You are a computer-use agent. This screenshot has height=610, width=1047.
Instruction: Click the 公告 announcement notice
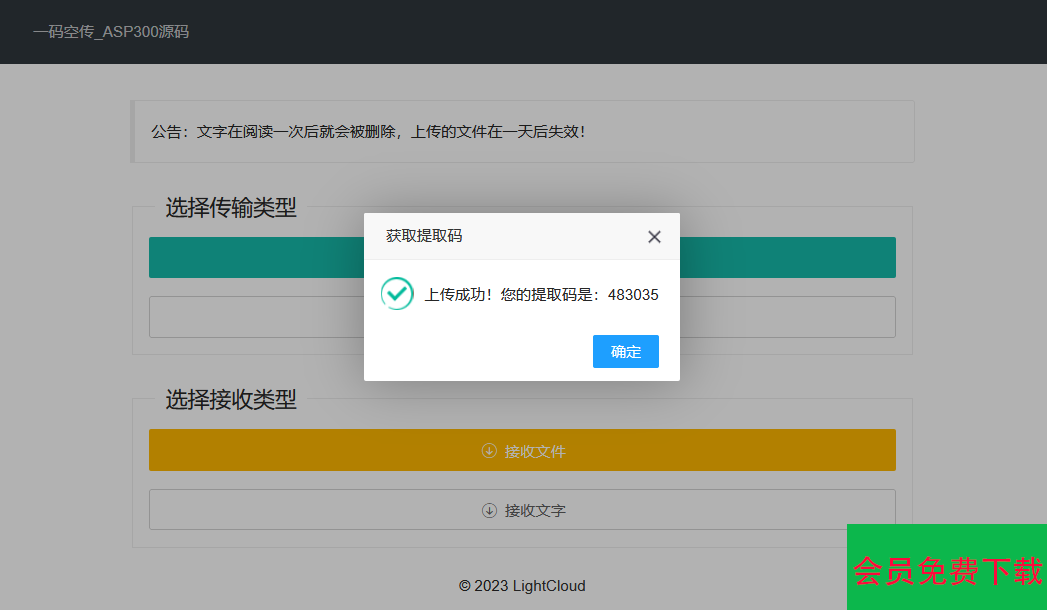pyautogui.click(x=368, y=132)
